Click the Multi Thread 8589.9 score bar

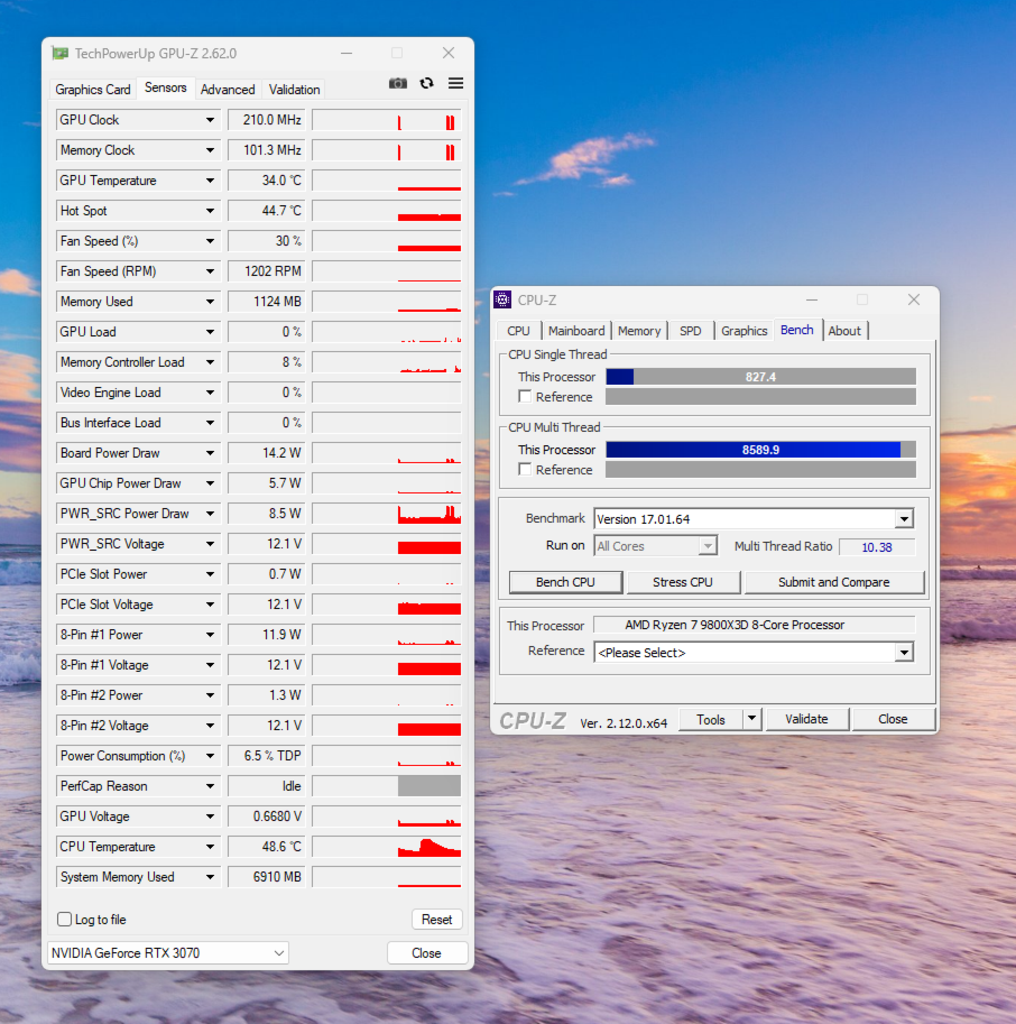(761, 450)
